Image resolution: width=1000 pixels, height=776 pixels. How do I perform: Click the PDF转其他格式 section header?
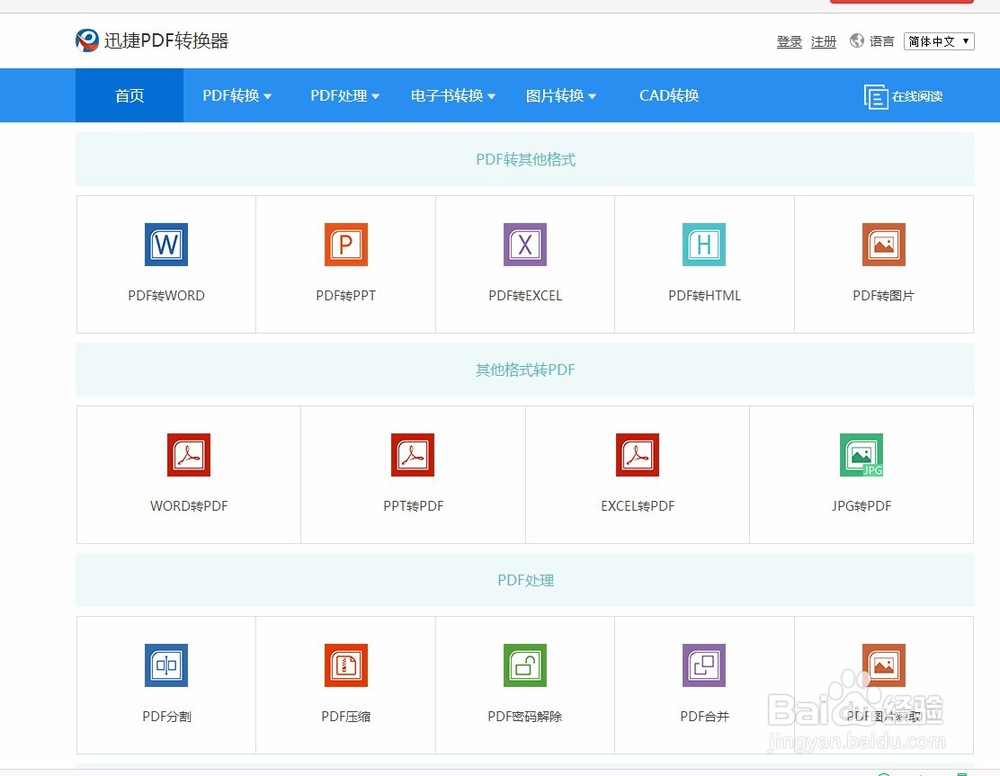pos(526,159)
